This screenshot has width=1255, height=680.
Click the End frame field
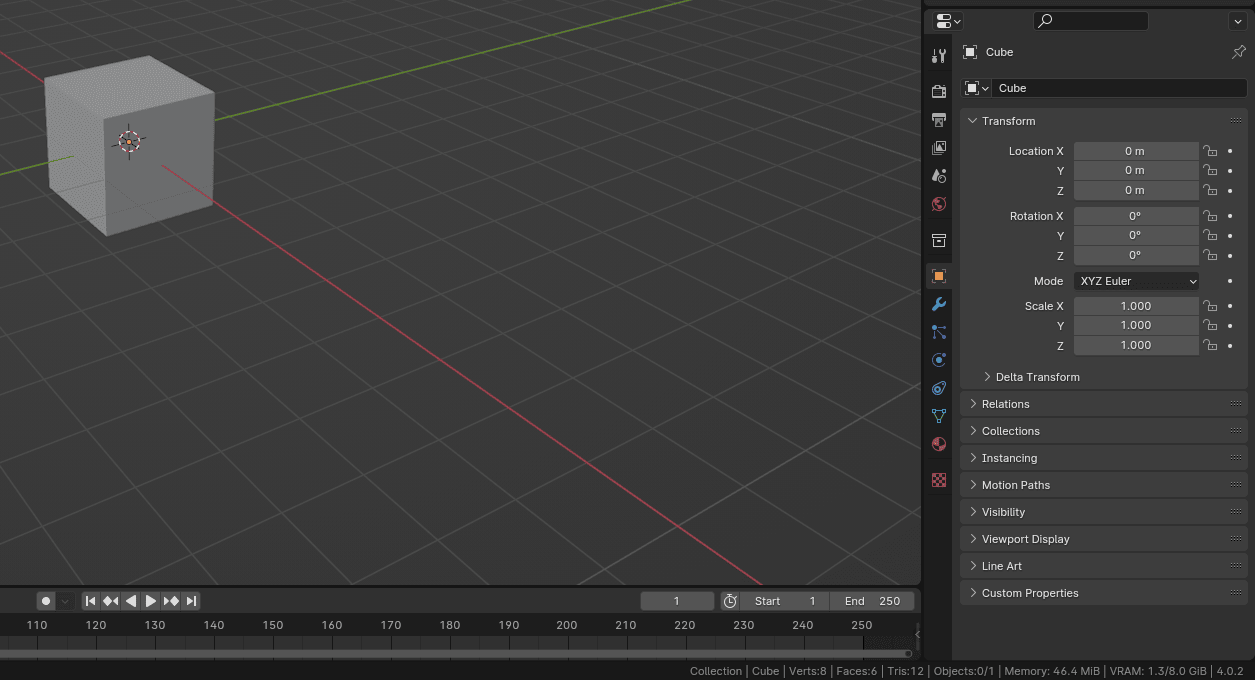tap(872, 601)
